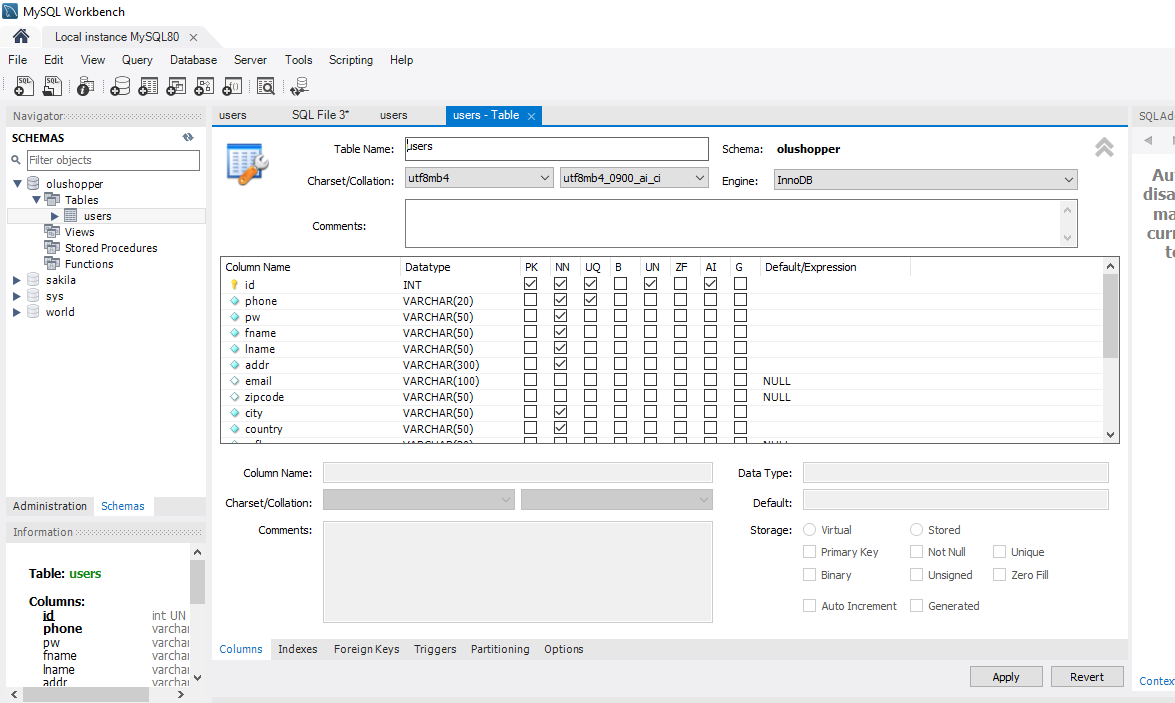Click the Stored Procedures folder icon
This screenshot has width=1175, height=703.
[52, 247]
